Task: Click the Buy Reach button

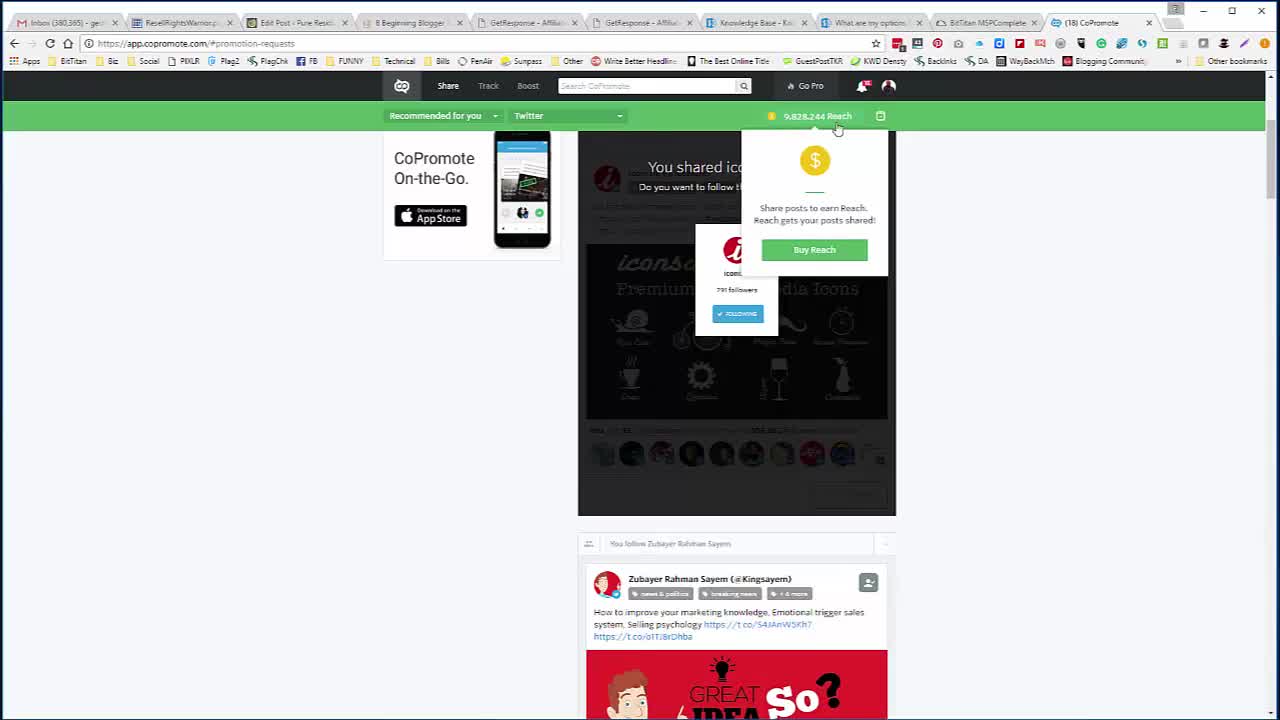Action: click(814, 250)
